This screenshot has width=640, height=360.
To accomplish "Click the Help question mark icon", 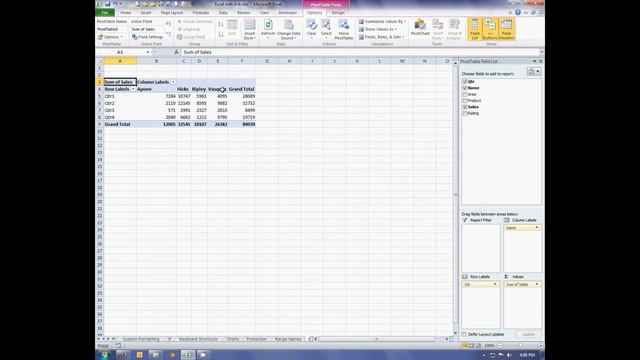I will [x=518, y=13].
